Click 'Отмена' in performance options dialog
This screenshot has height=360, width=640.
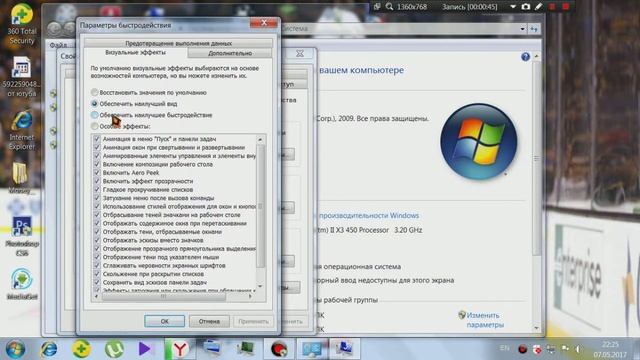209,321
